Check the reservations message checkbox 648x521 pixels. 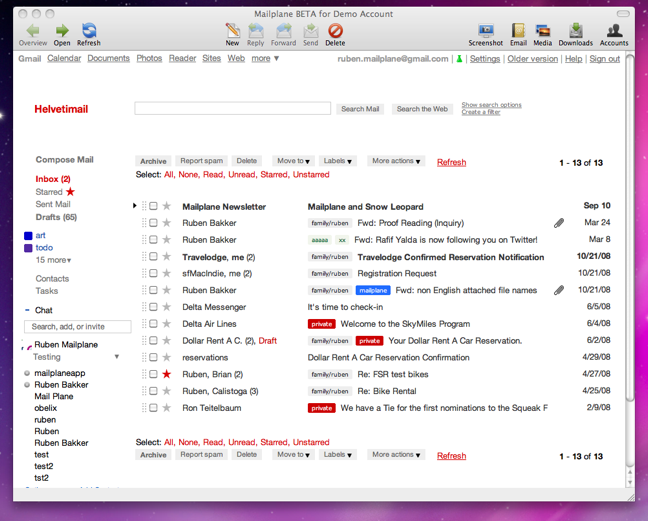(x=153, y=357)
